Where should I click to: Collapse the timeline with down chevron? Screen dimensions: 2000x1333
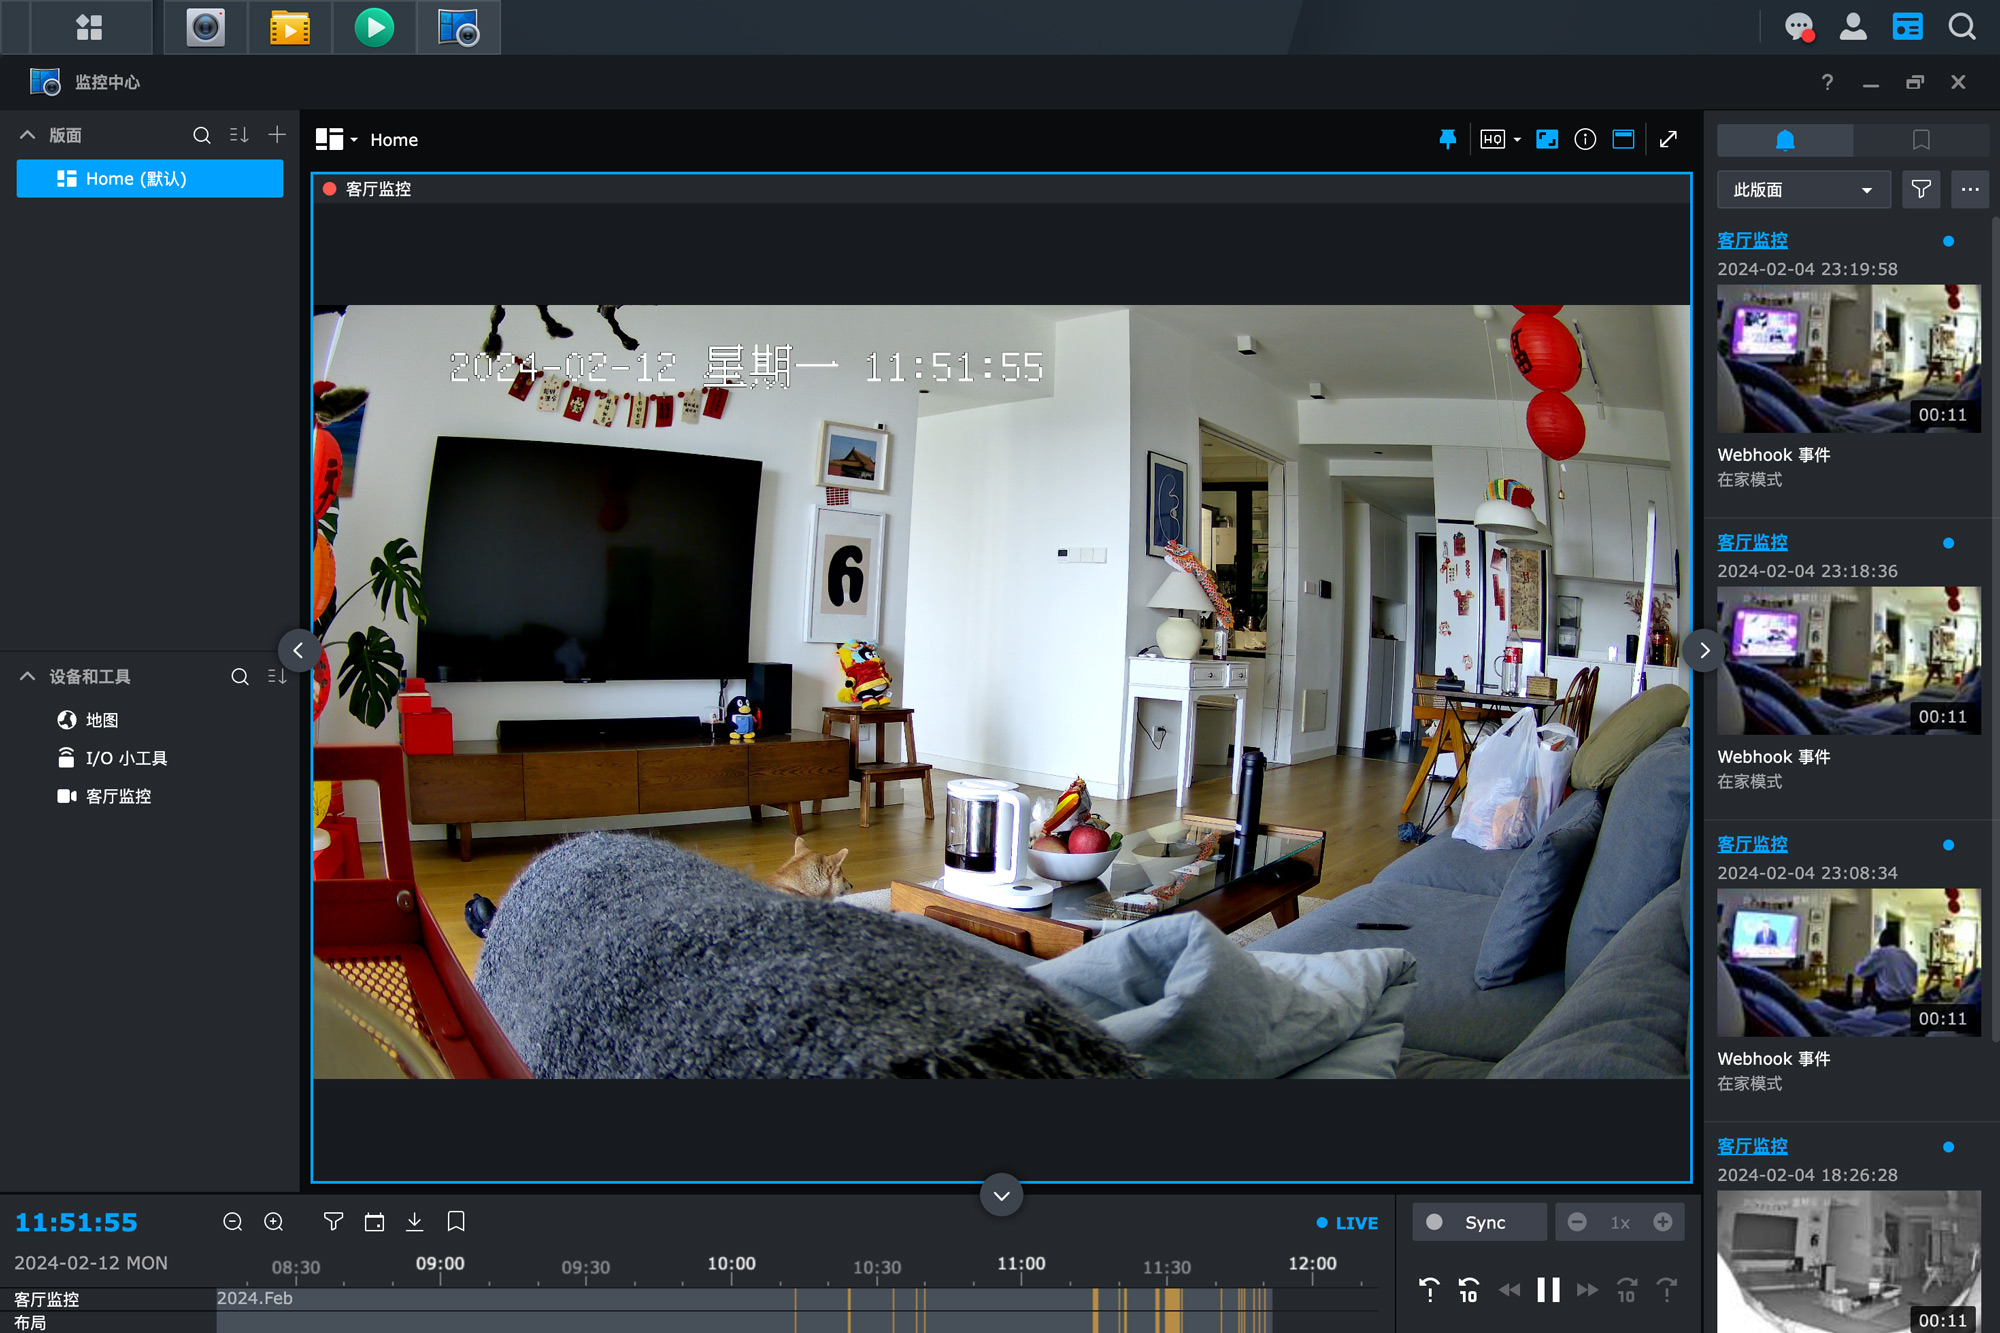(1001, 1196)
